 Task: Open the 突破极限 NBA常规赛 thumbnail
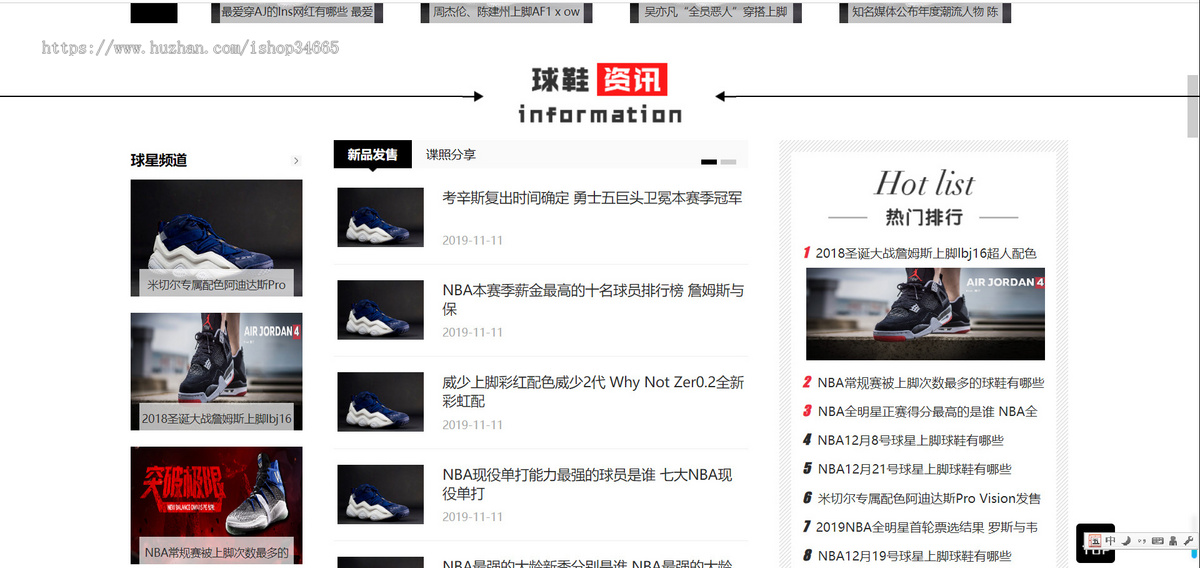coord(216,505)
